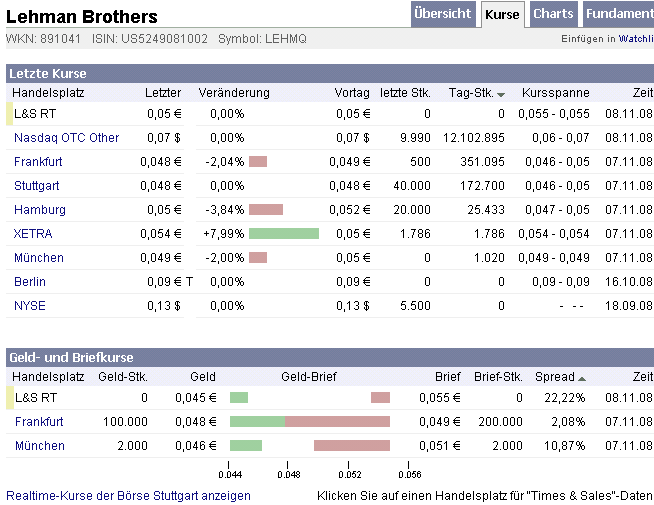Show Realtime-Kurse der Börse Stuttgart
This screenshot has height=505, width=654.
pyautogui.click(x=128, y=495)
